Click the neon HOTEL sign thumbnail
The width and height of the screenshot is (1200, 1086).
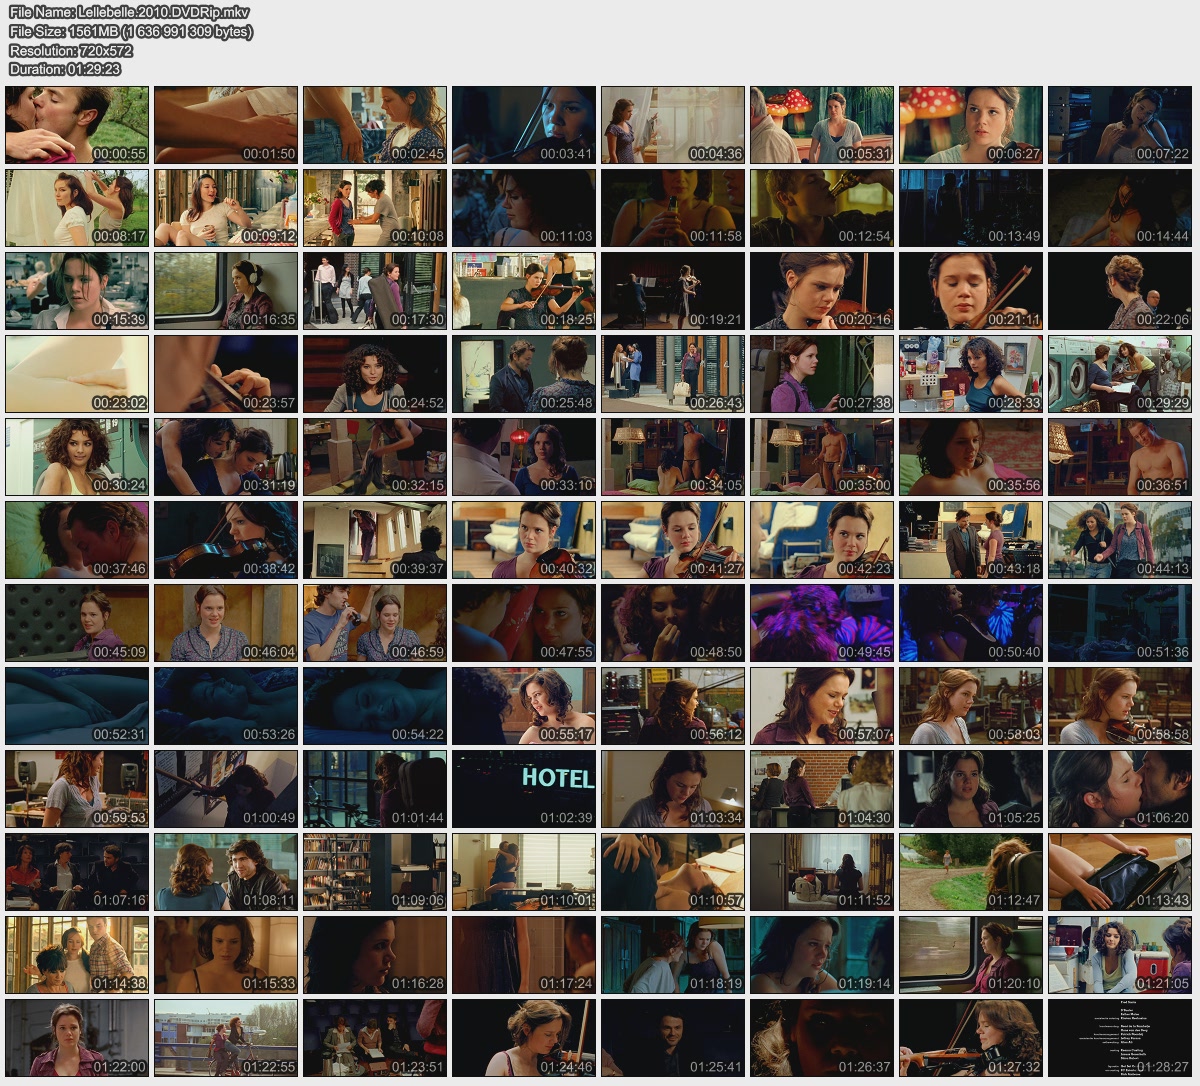coord(524,789)
